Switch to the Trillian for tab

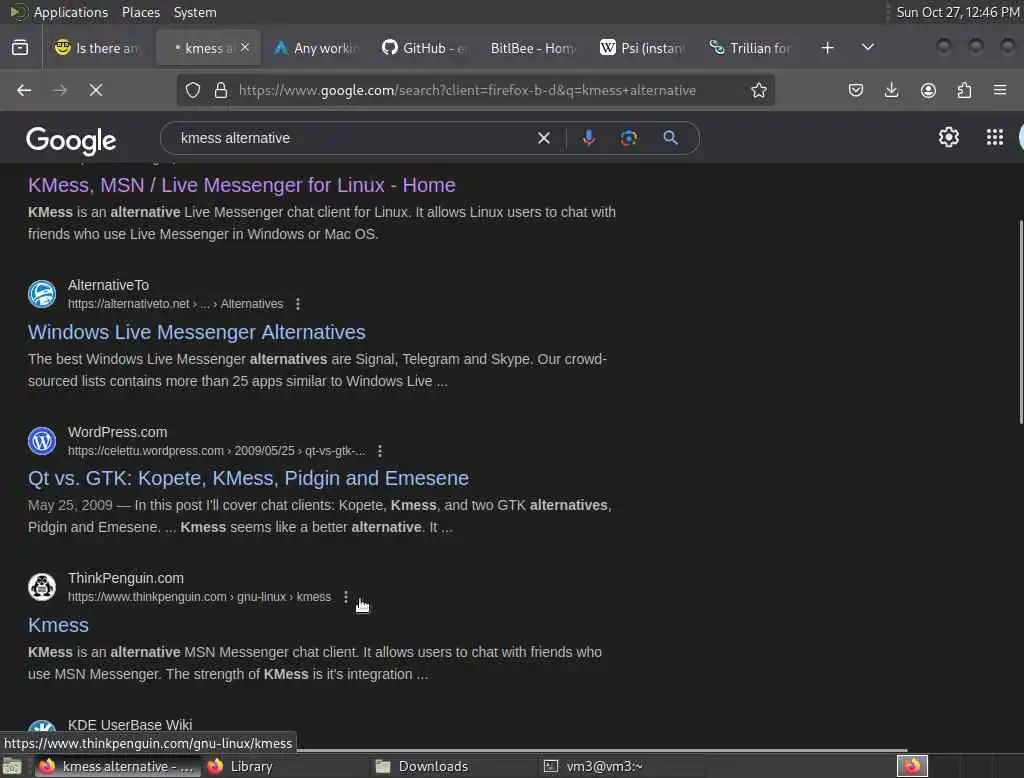[752, 48]
